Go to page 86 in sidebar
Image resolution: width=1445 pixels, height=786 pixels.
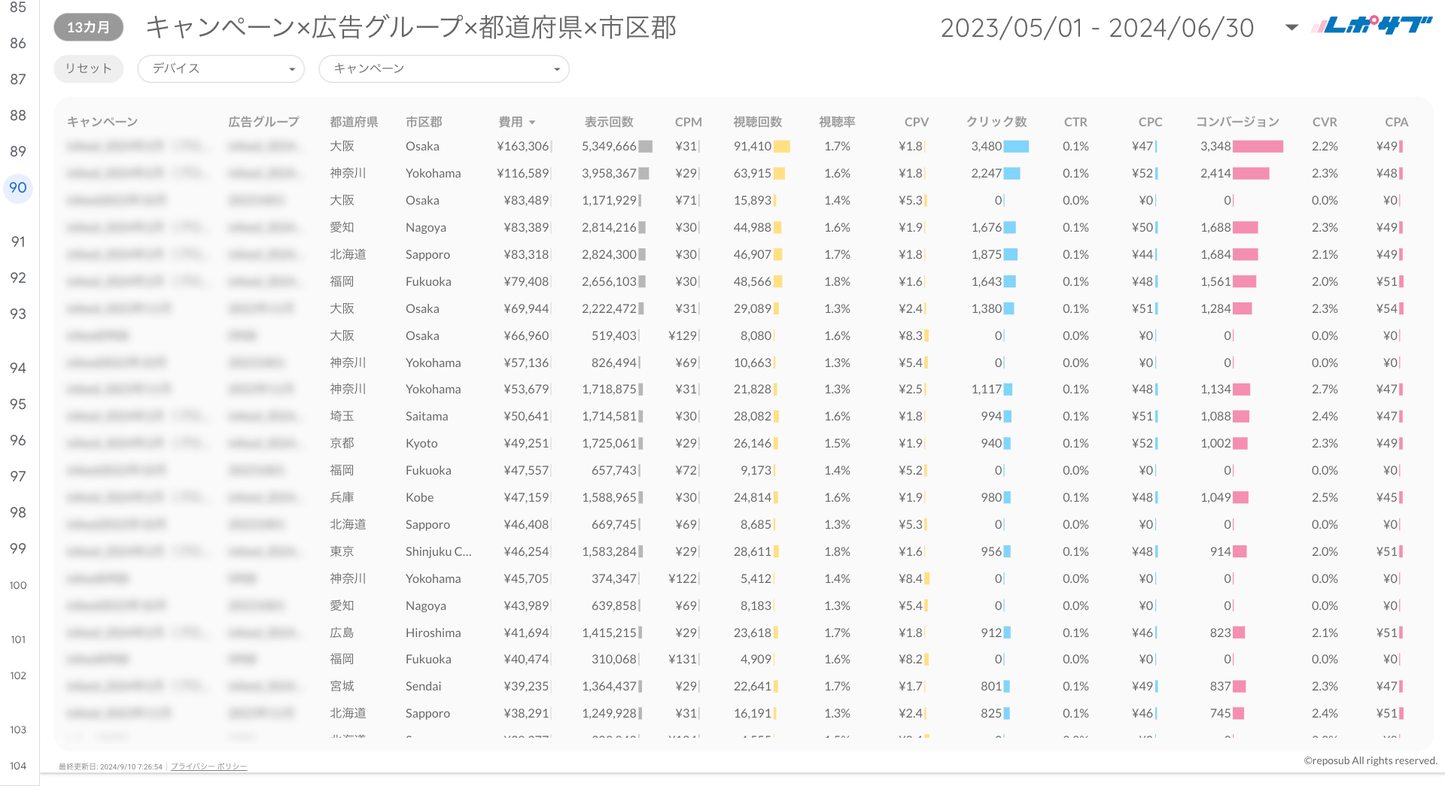[18, 43]
